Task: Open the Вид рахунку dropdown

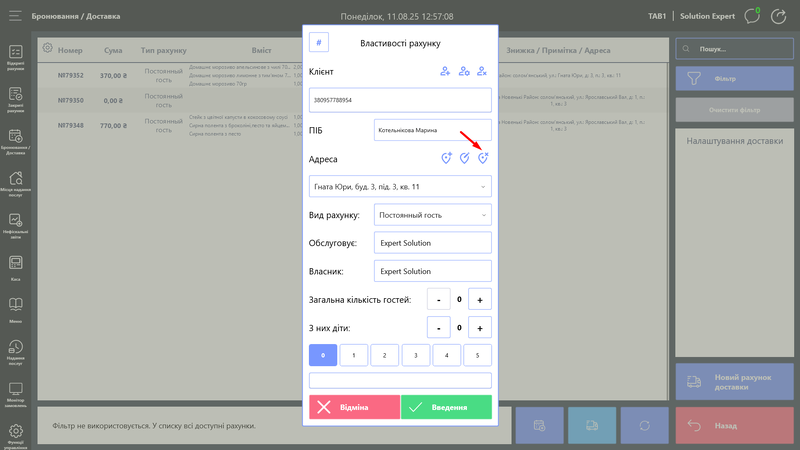Action: click(431, 214)
